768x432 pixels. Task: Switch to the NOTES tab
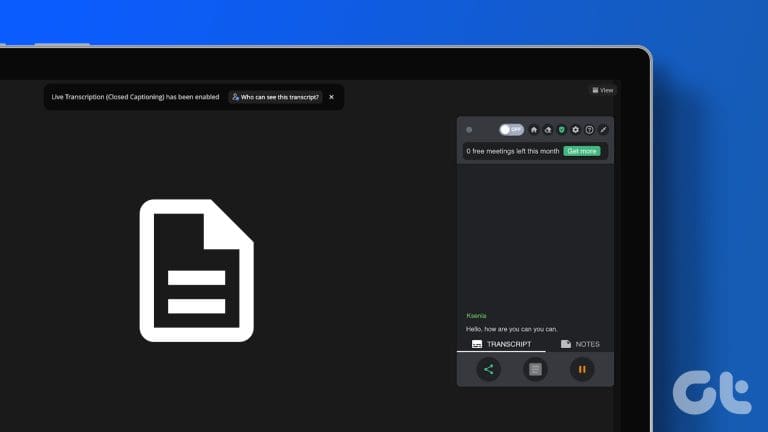coord(580,344)
